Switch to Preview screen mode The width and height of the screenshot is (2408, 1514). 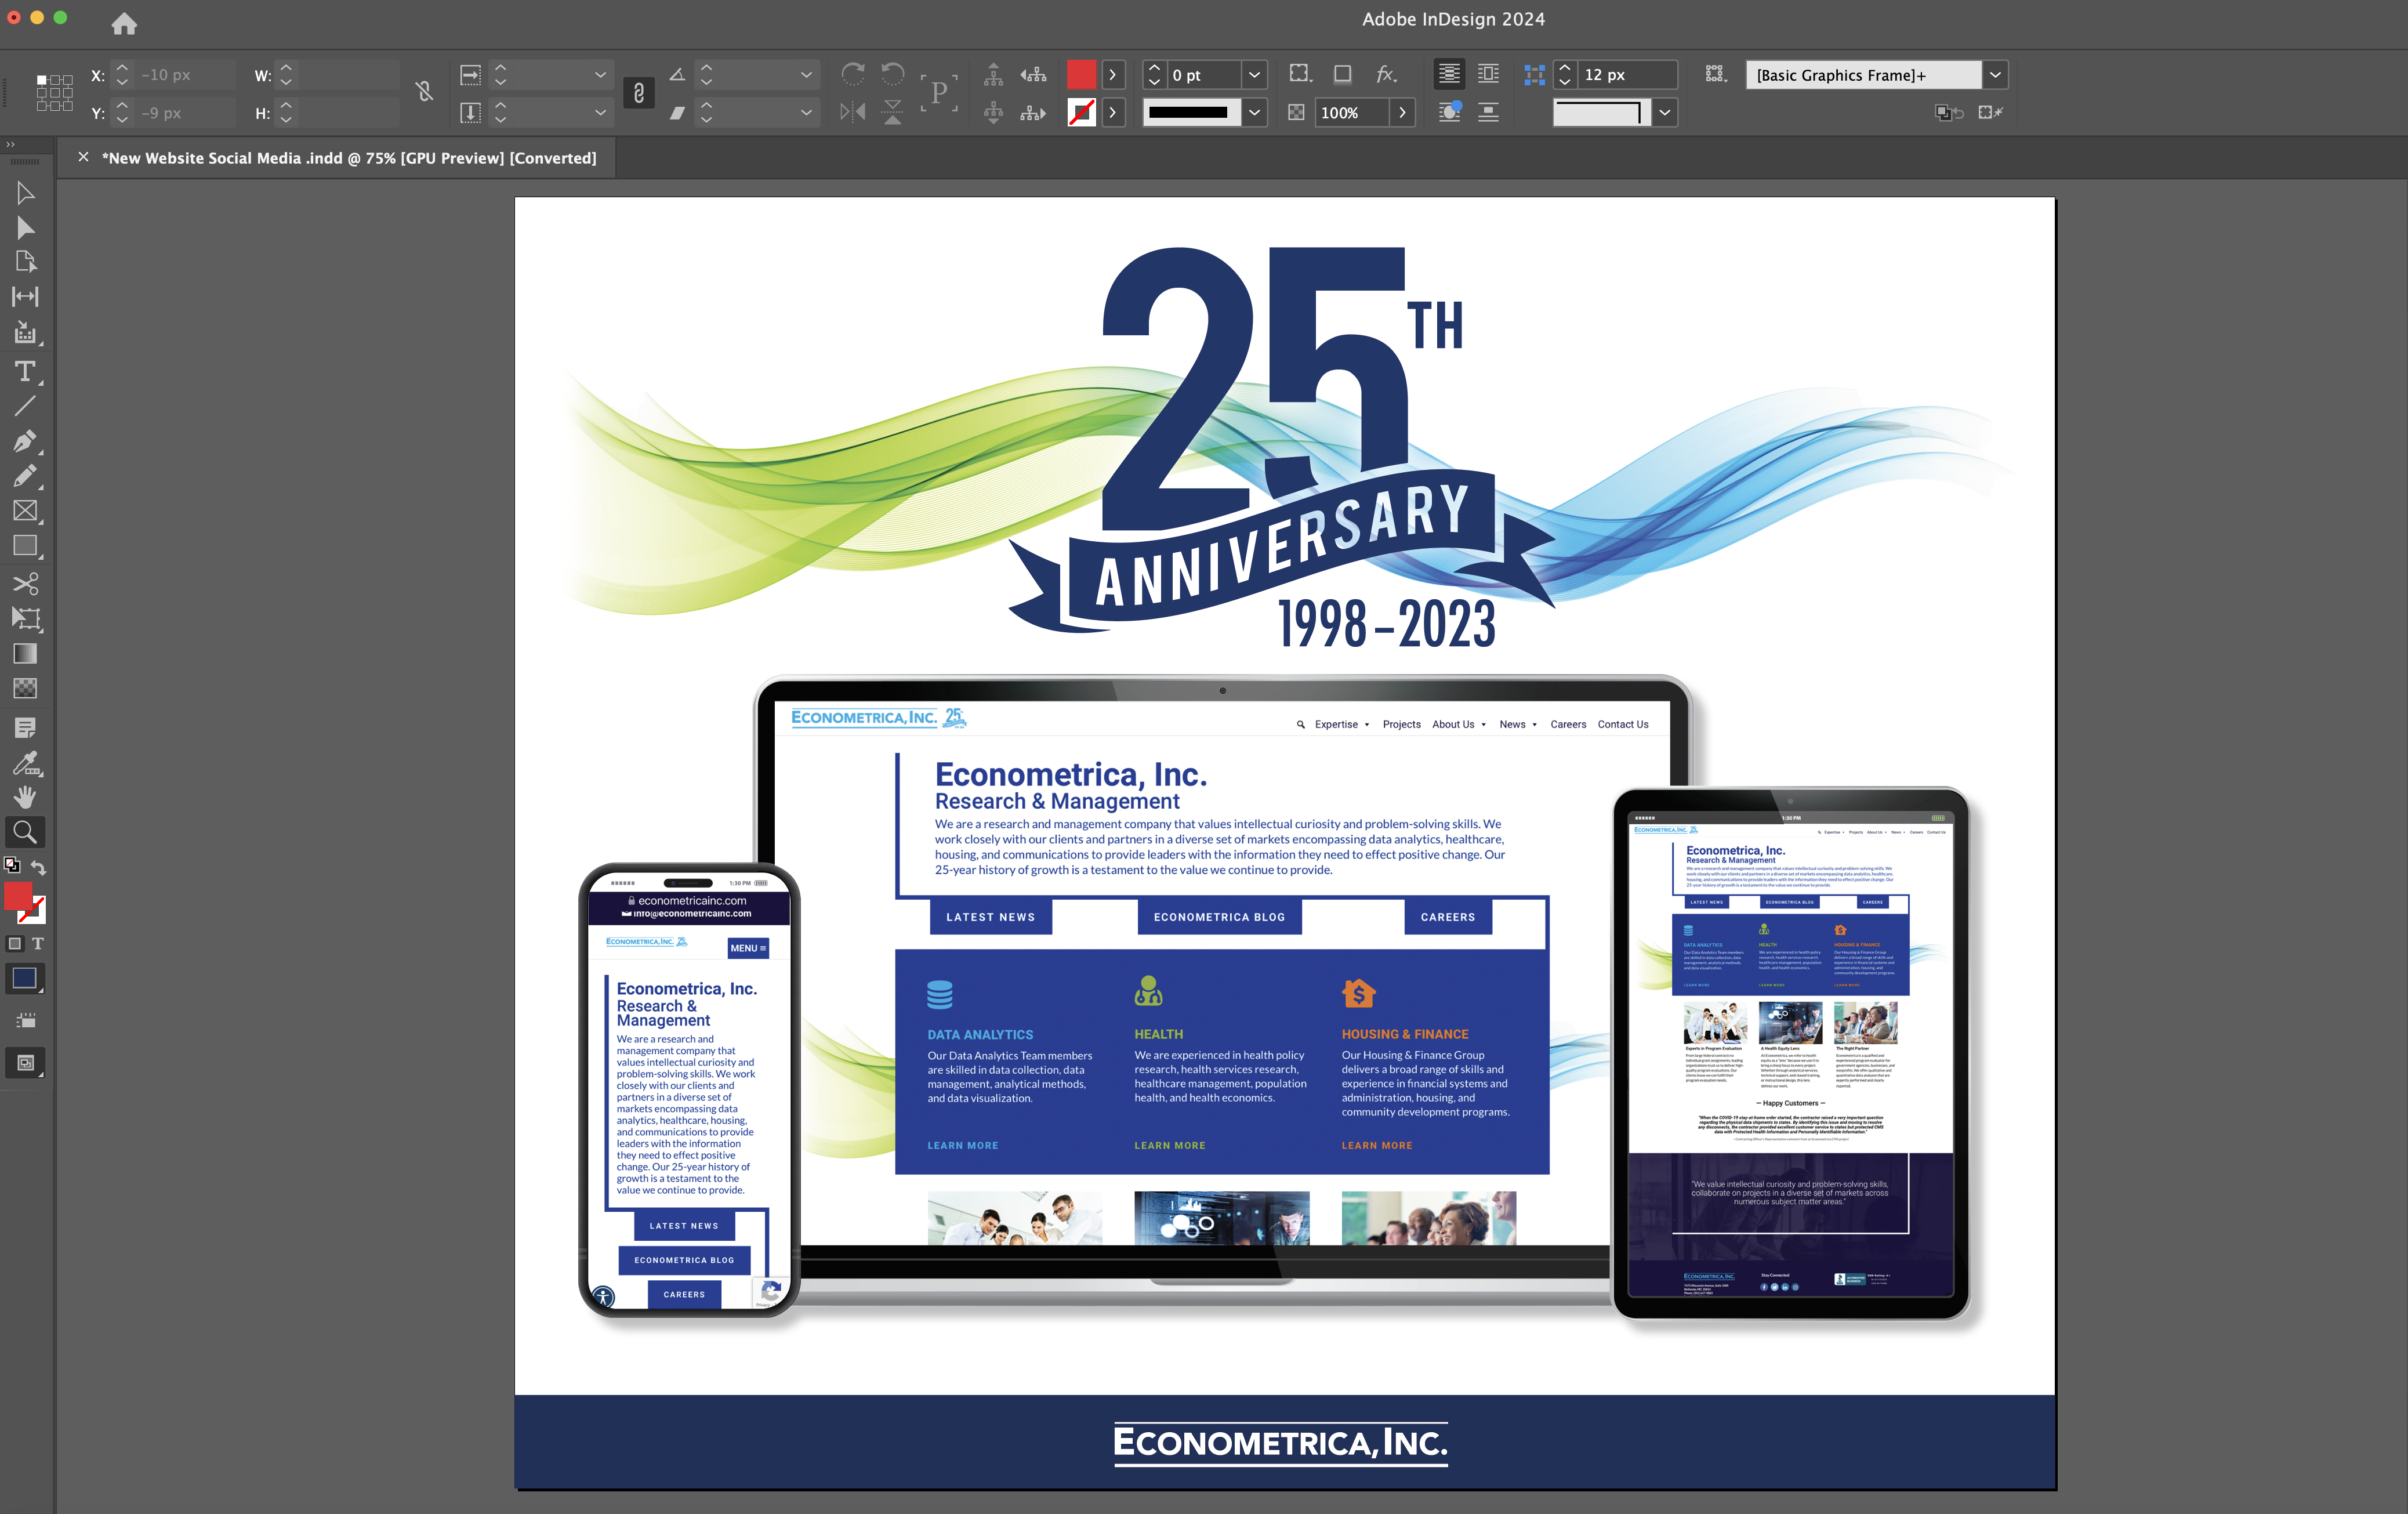(x=26, y=1062)
